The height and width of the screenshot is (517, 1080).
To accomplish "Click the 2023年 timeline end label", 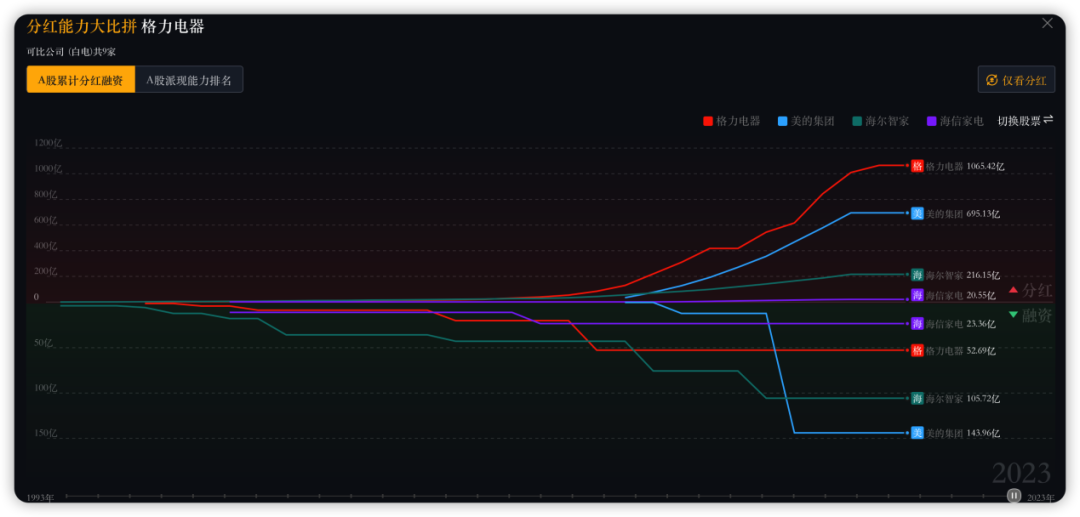I will pos(1040,497).
